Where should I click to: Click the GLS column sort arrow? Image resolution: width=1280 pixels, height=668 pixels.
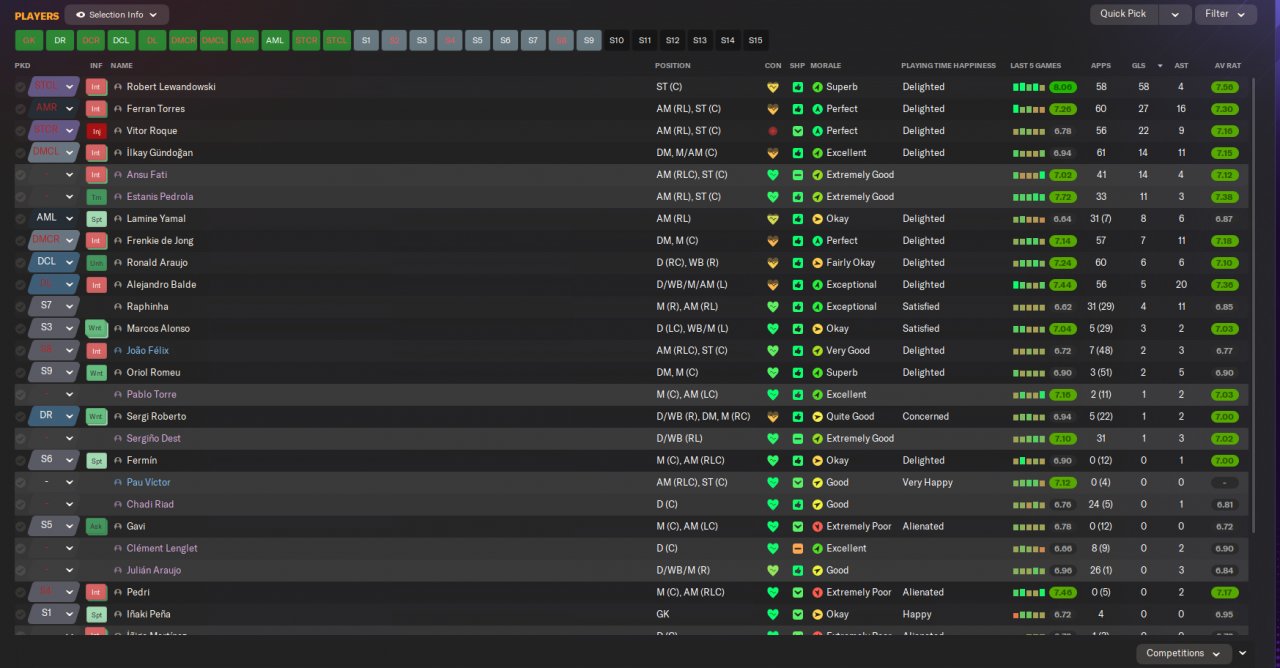(x=1160, y=66)
